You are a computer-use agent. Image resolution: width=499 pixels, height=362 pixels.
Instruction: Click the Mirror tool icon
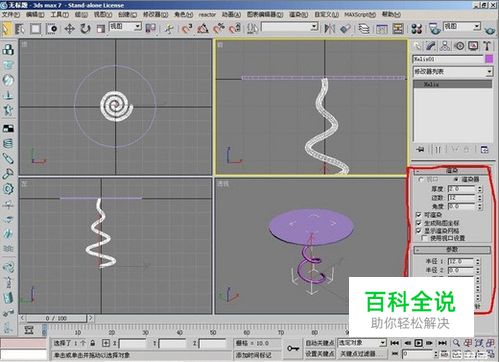click(329, 29)
